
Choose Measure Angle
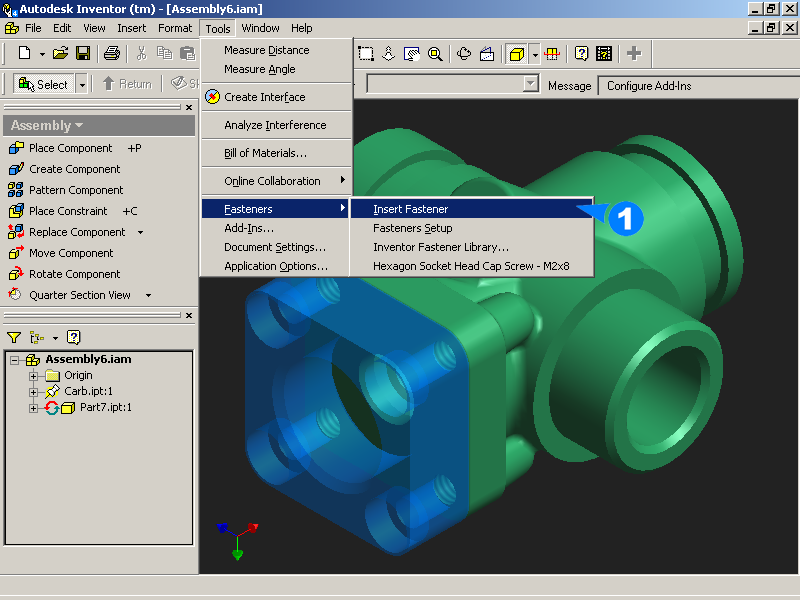click(276, 69)
